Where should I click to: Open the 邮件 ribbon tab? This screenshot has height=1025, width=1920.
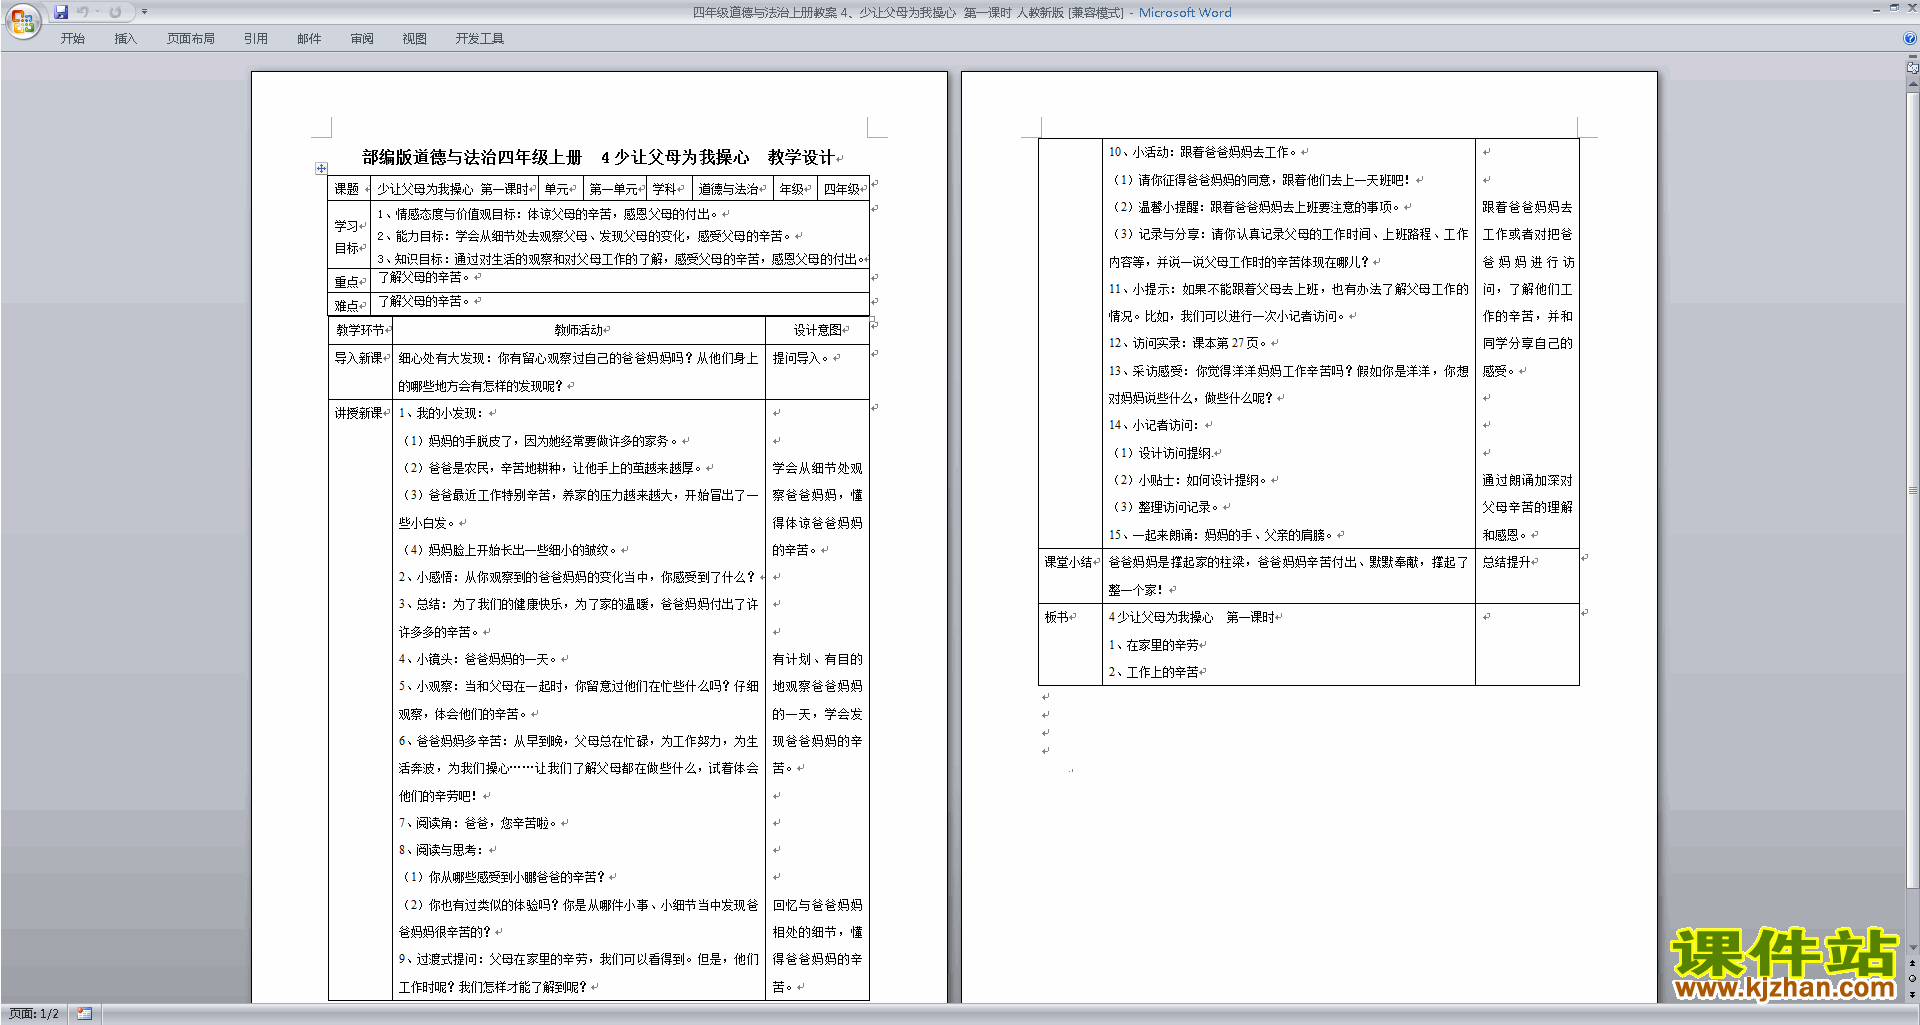(309, 39)
